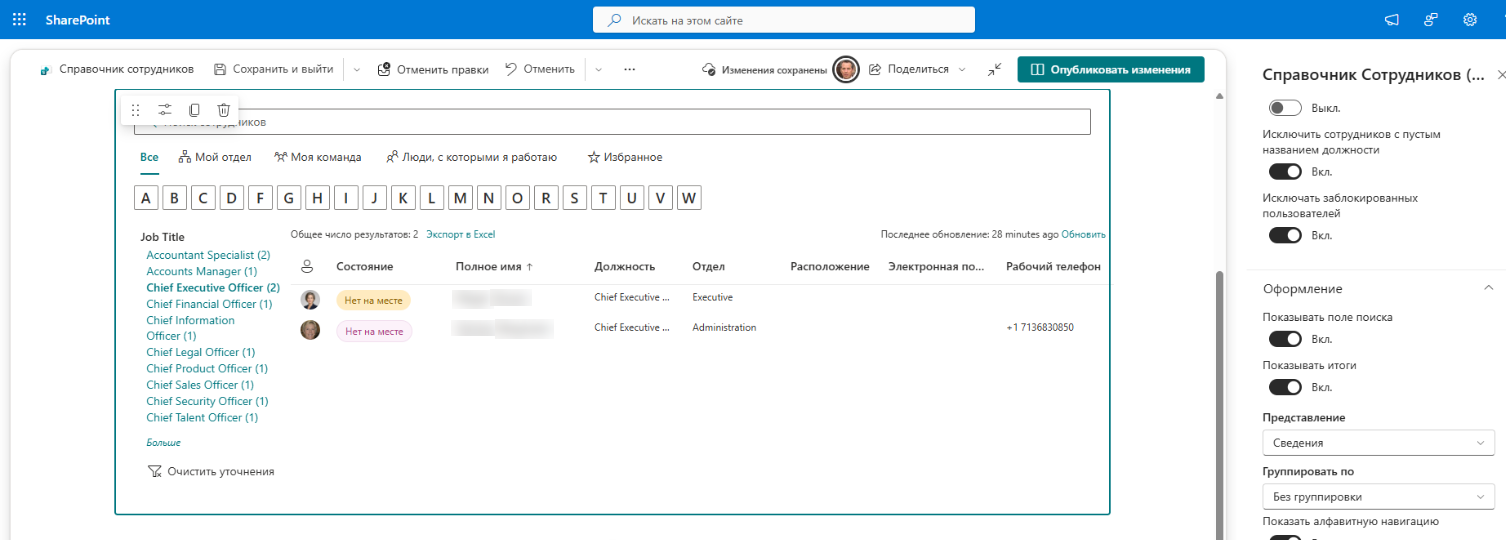This screenshot has width=1506, height=540.
Task: Select Chief Legal Officer (1) refiner
Action: [x=200, y=352]
